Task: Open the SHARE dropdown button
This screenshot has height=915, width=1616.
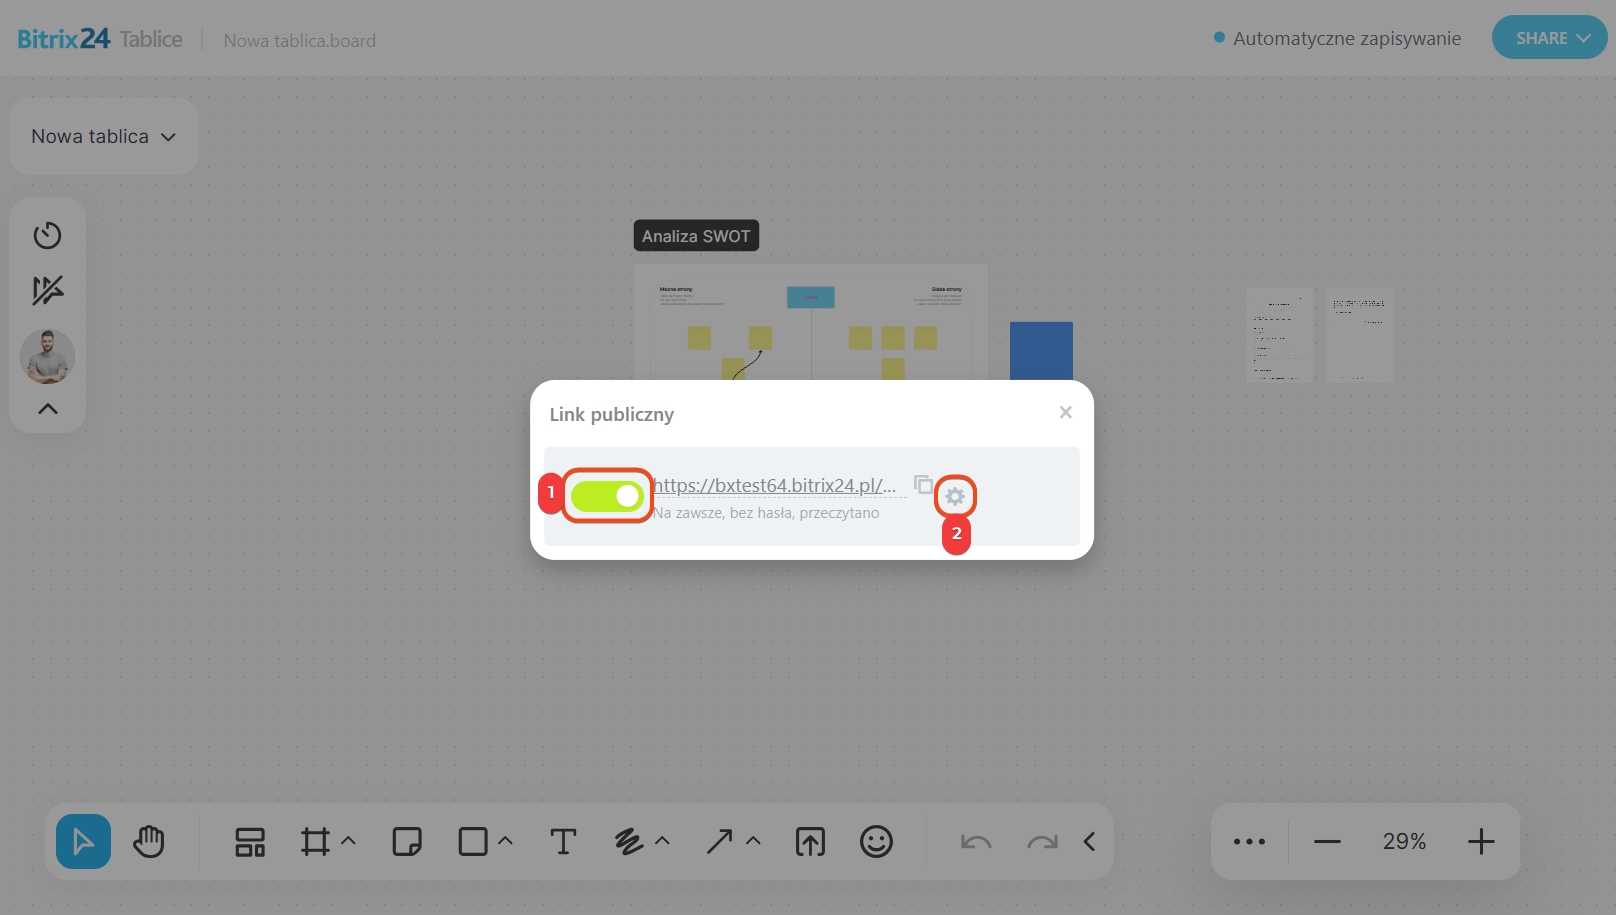Action: click(1549, 38)
